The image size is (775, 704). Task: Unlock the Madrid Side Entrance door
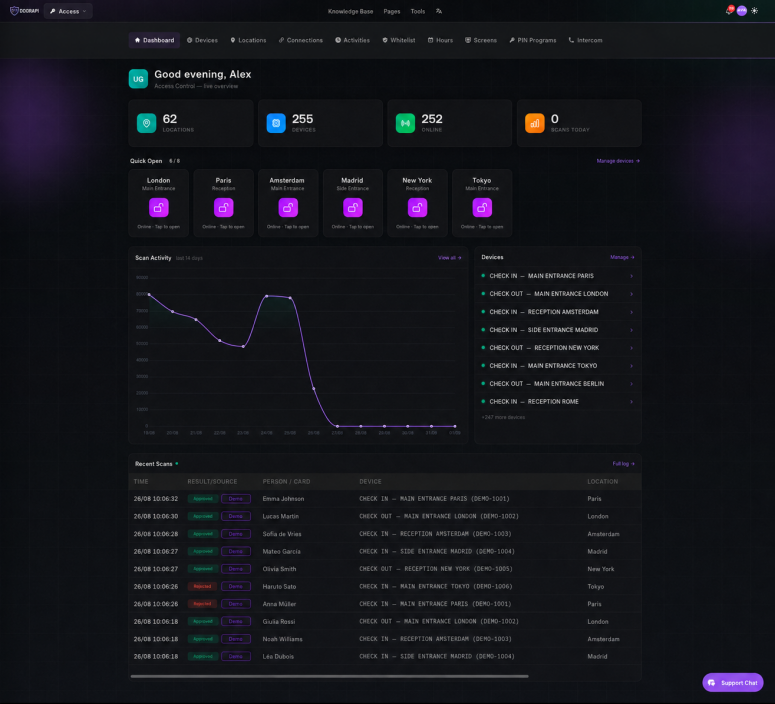click(353, 208)
